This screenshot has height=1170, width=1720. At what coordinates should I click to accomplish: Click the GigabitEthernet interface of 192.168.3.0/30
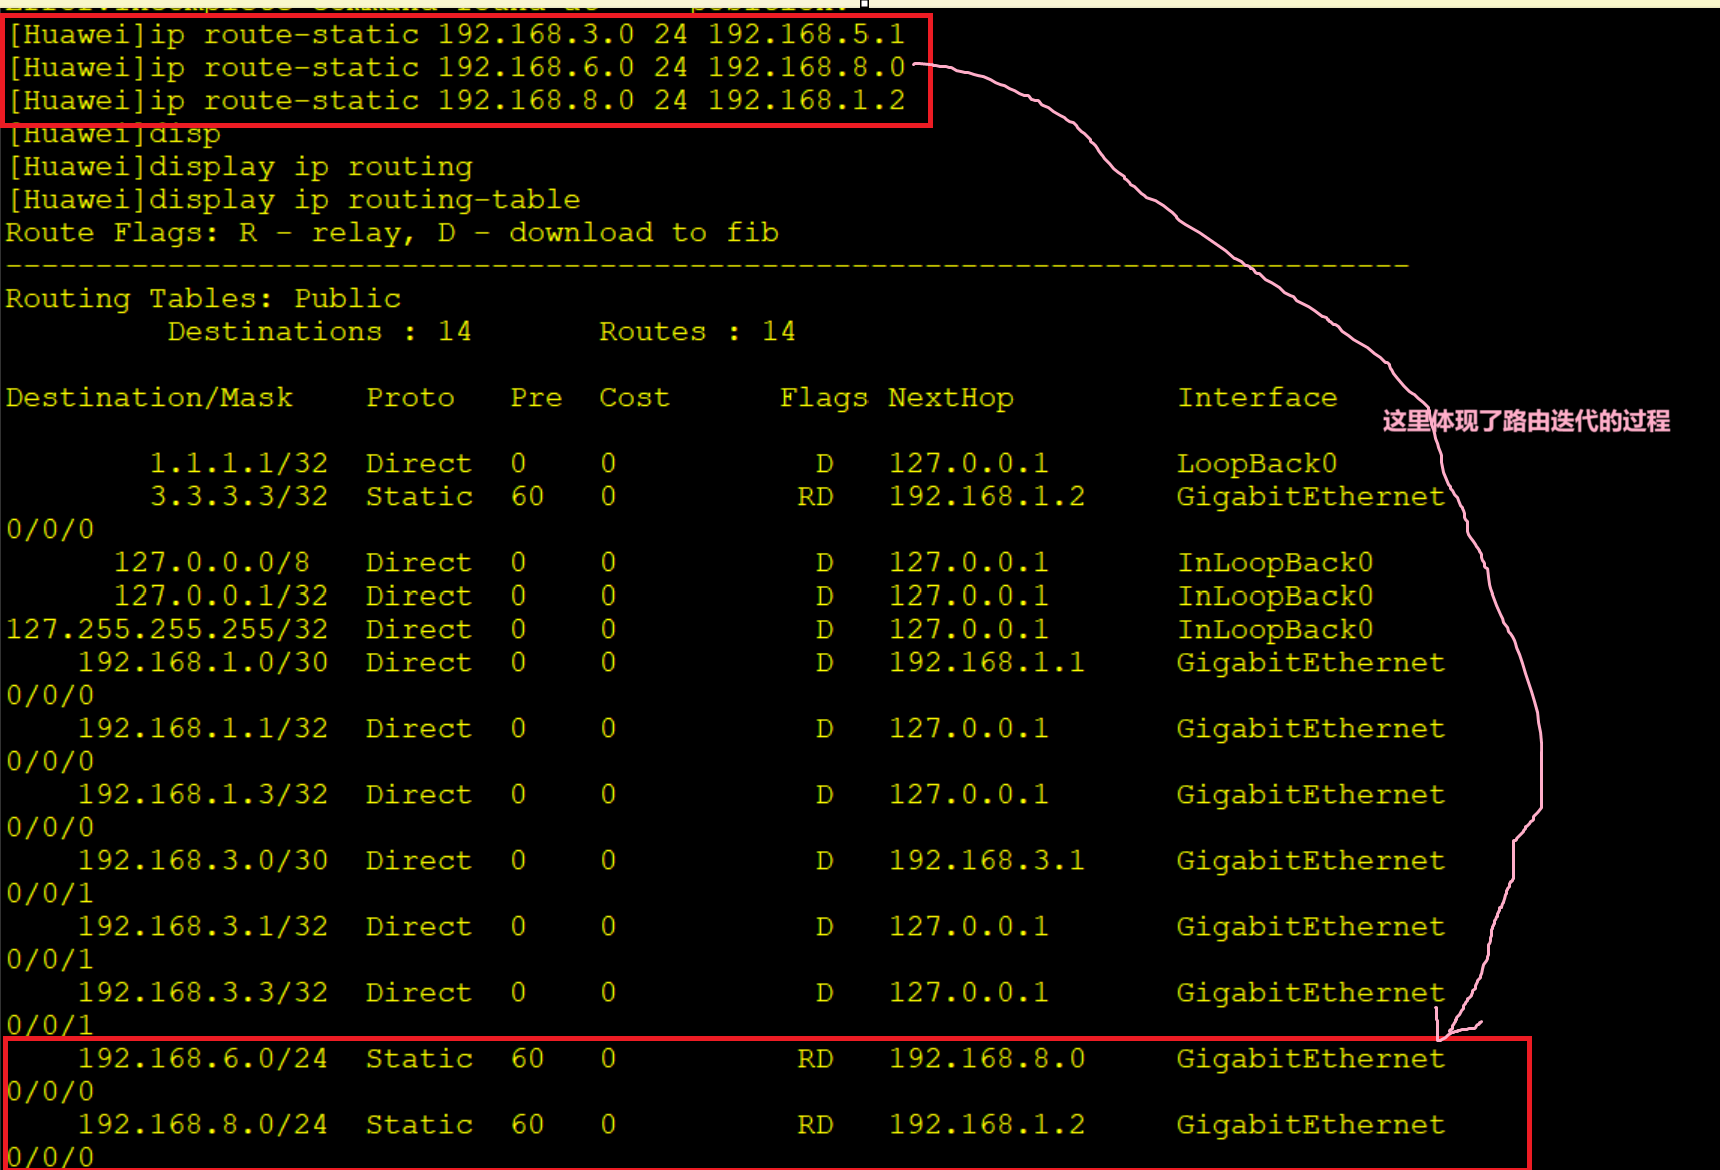[1311, 860]
